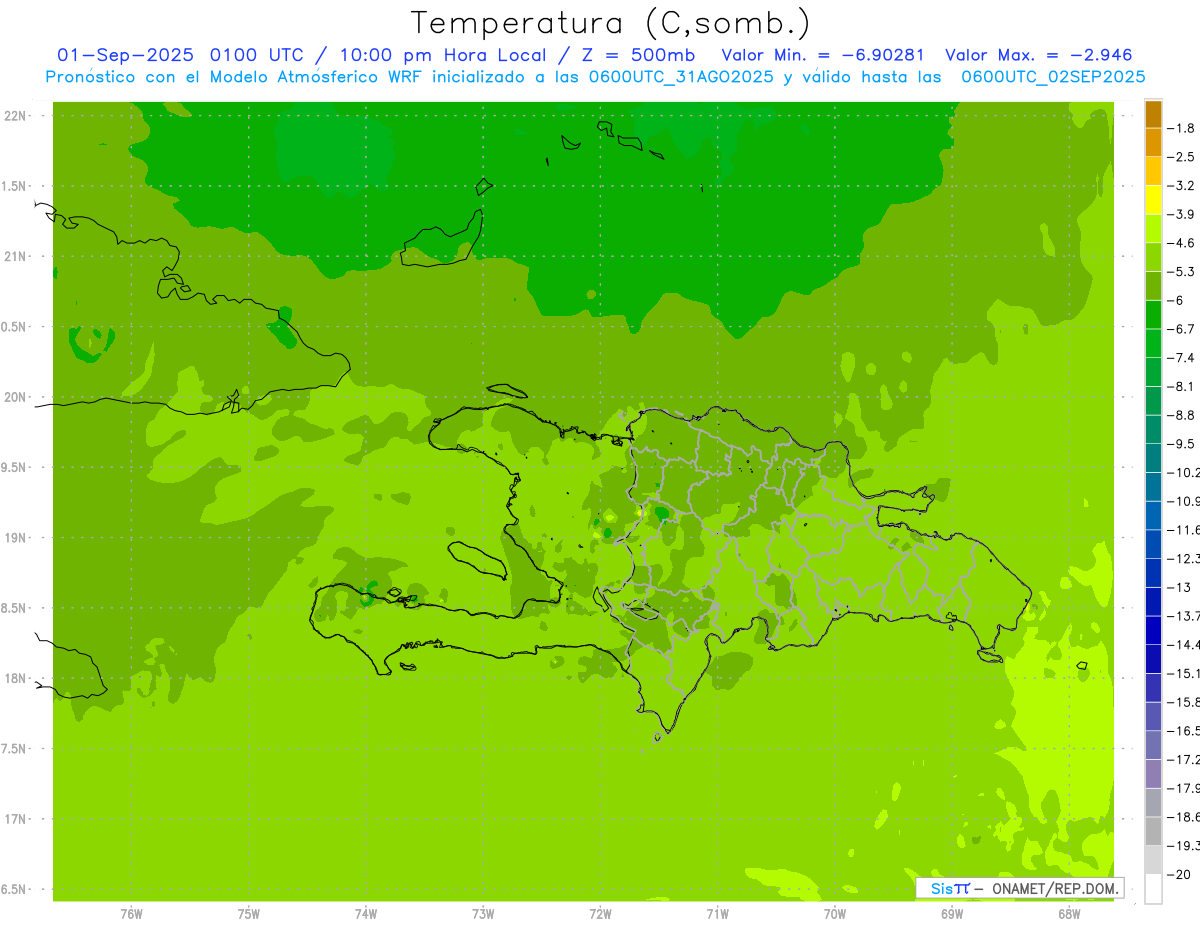Click the '-6.7' colorbar value
Screen dimensions: 1200x927
pyautogui.click(x=1181, y=329)
